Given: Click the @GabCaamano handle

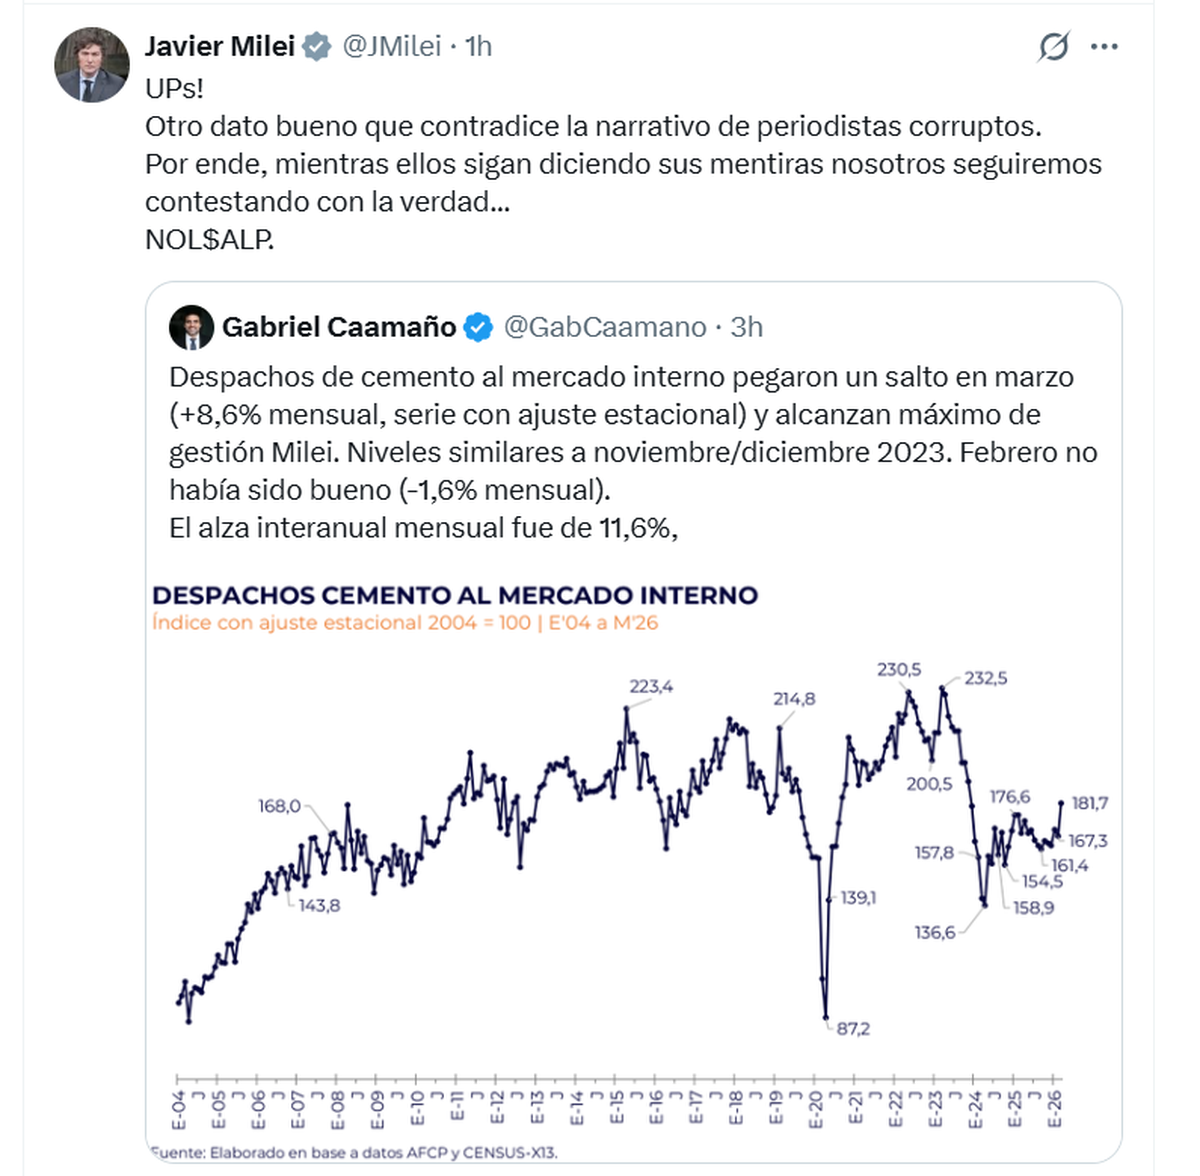Looking at the screenshot, I should click(x=605, y=327).
